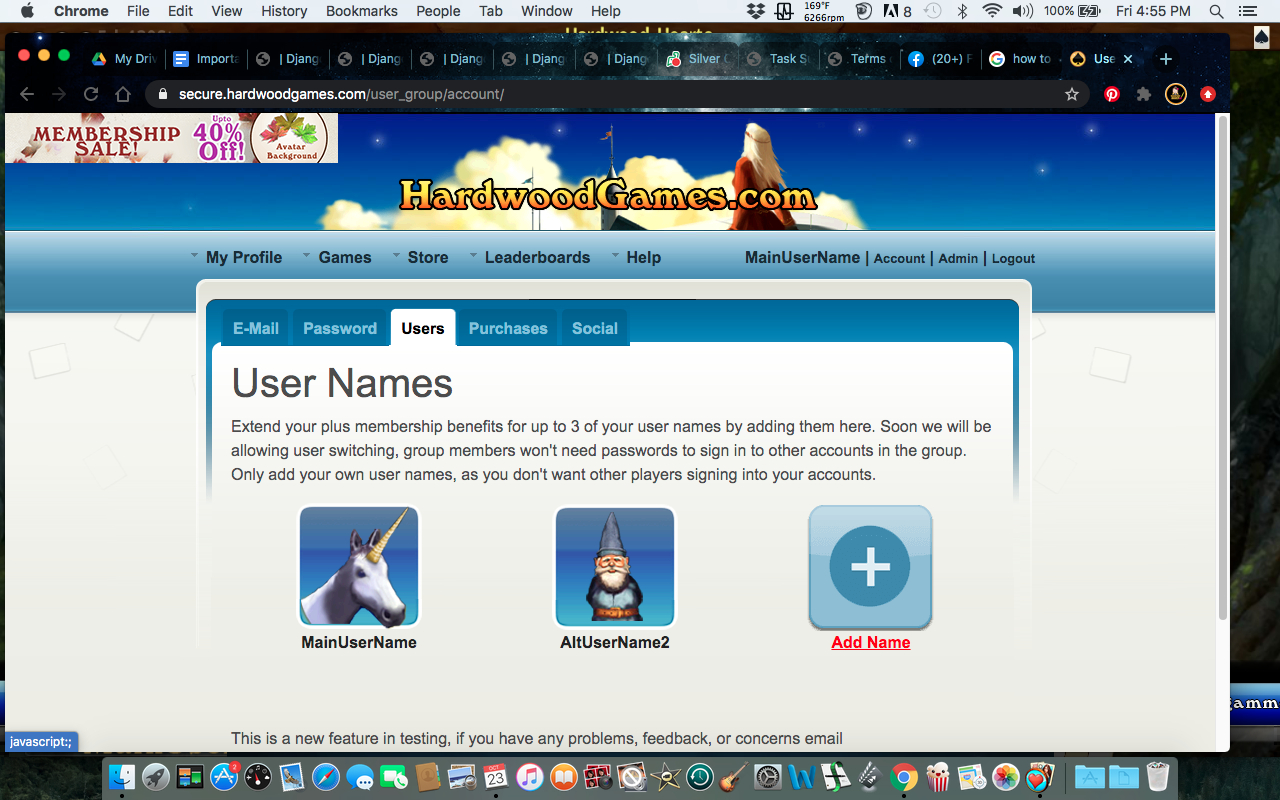Open Finder from the Dock
1280x800 pixels.
pos(122,776)
